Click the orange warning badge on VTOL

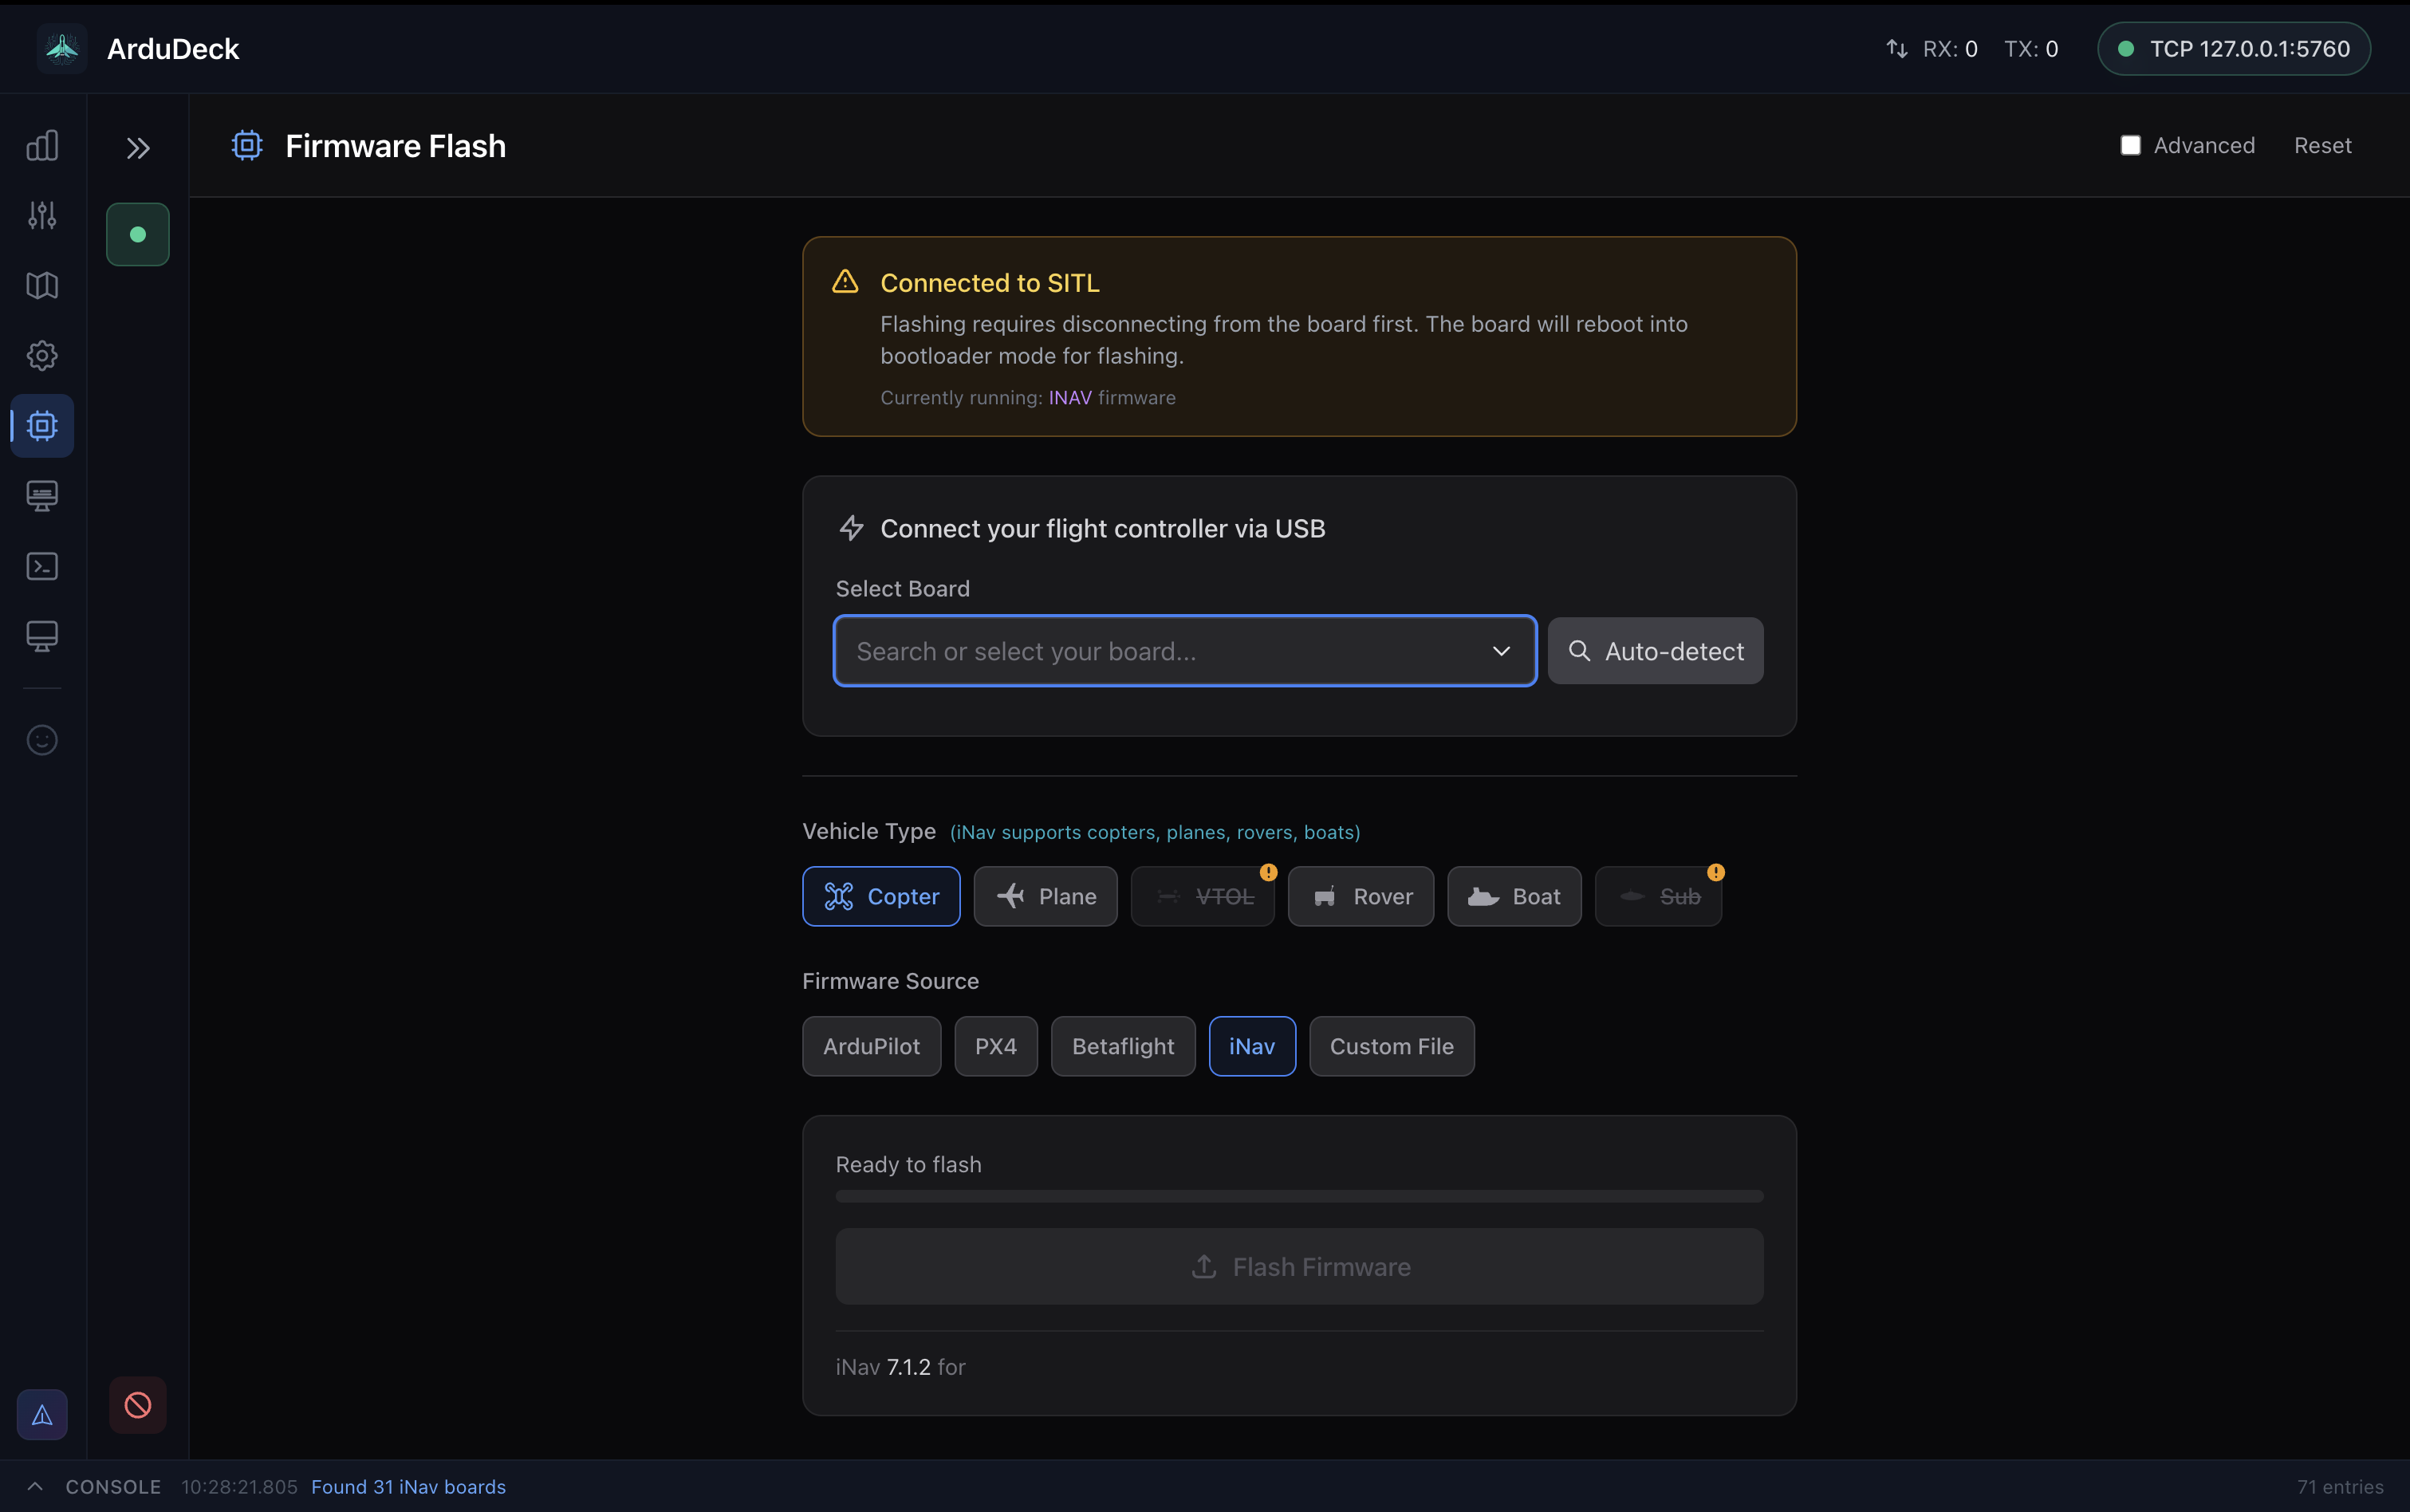(x=1268, y=872)
